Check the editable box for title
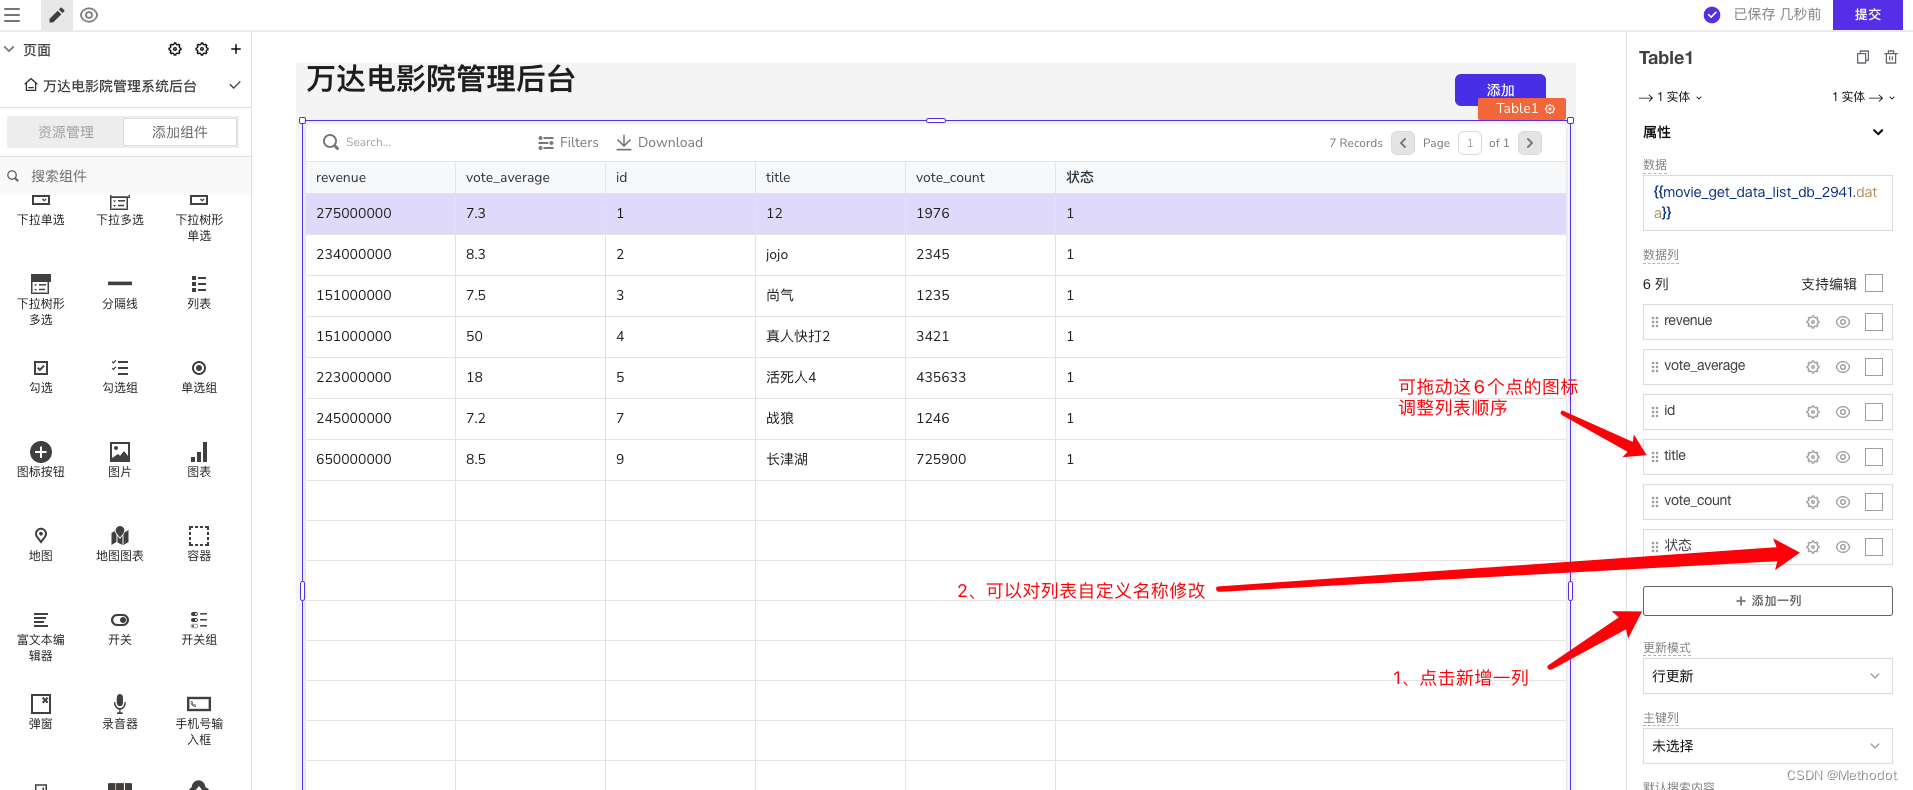This screenshot has width=1913, height=790. [1874, 457]
